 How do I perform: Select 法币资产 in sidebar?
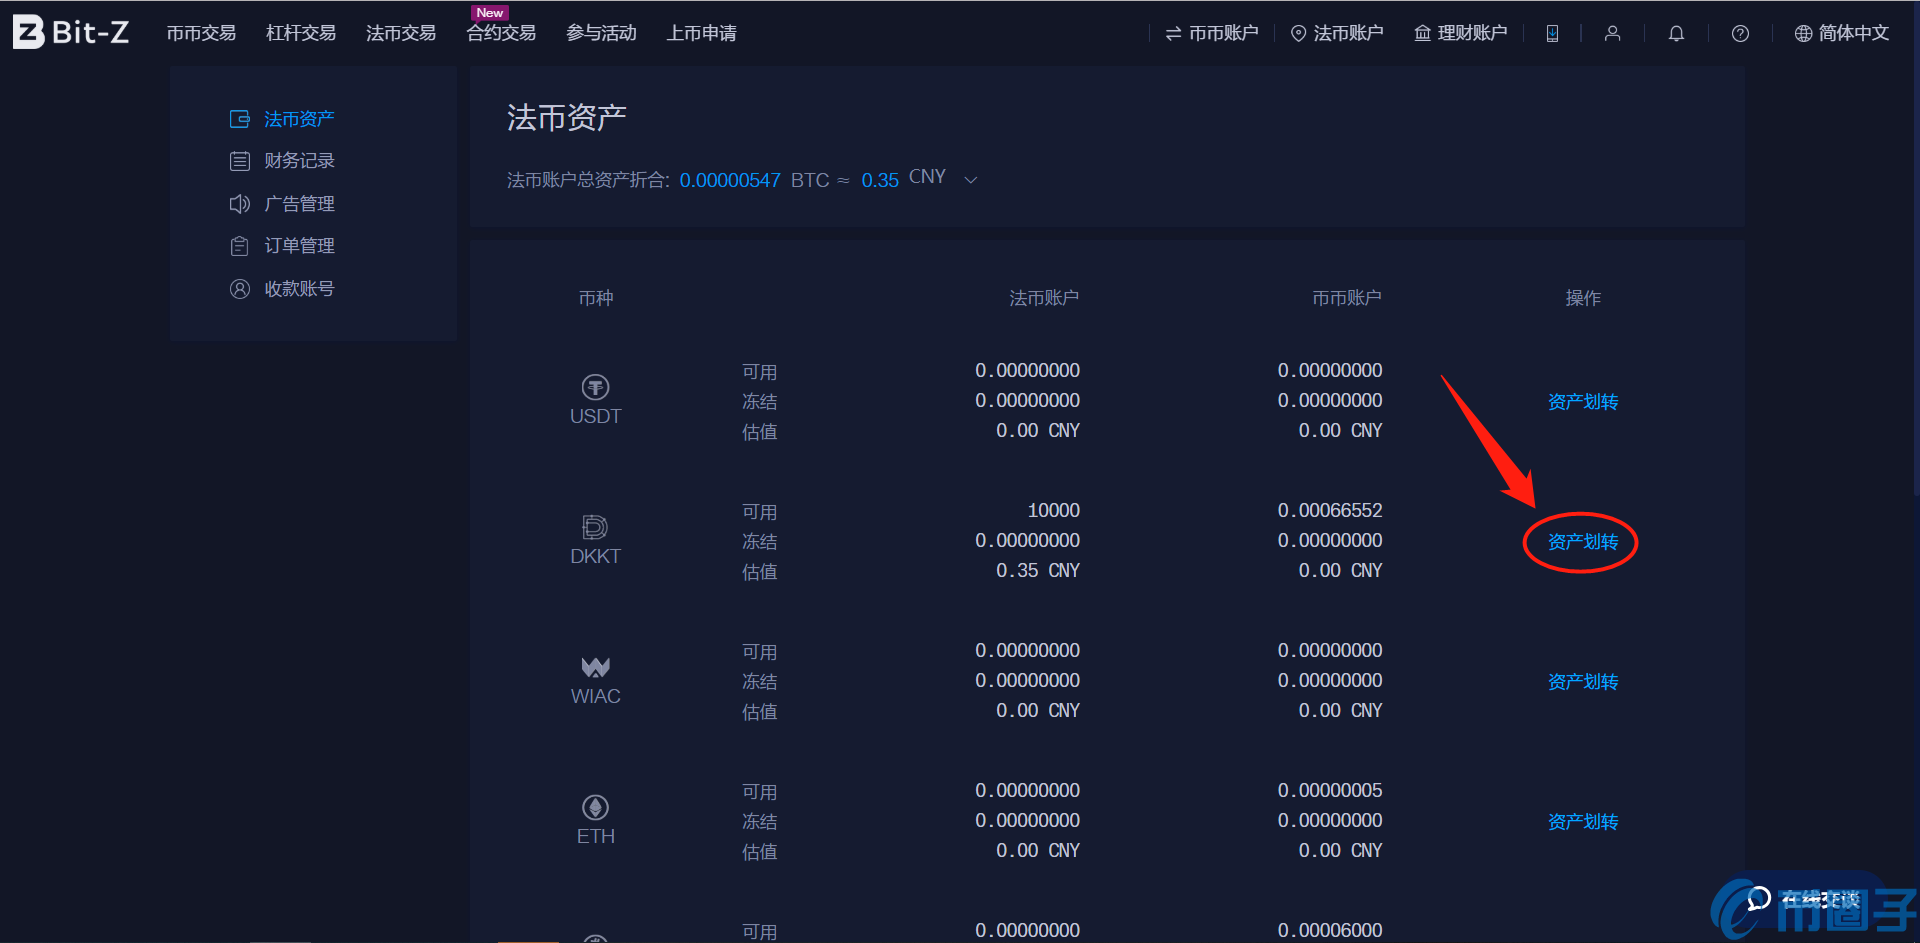[299, 119]
